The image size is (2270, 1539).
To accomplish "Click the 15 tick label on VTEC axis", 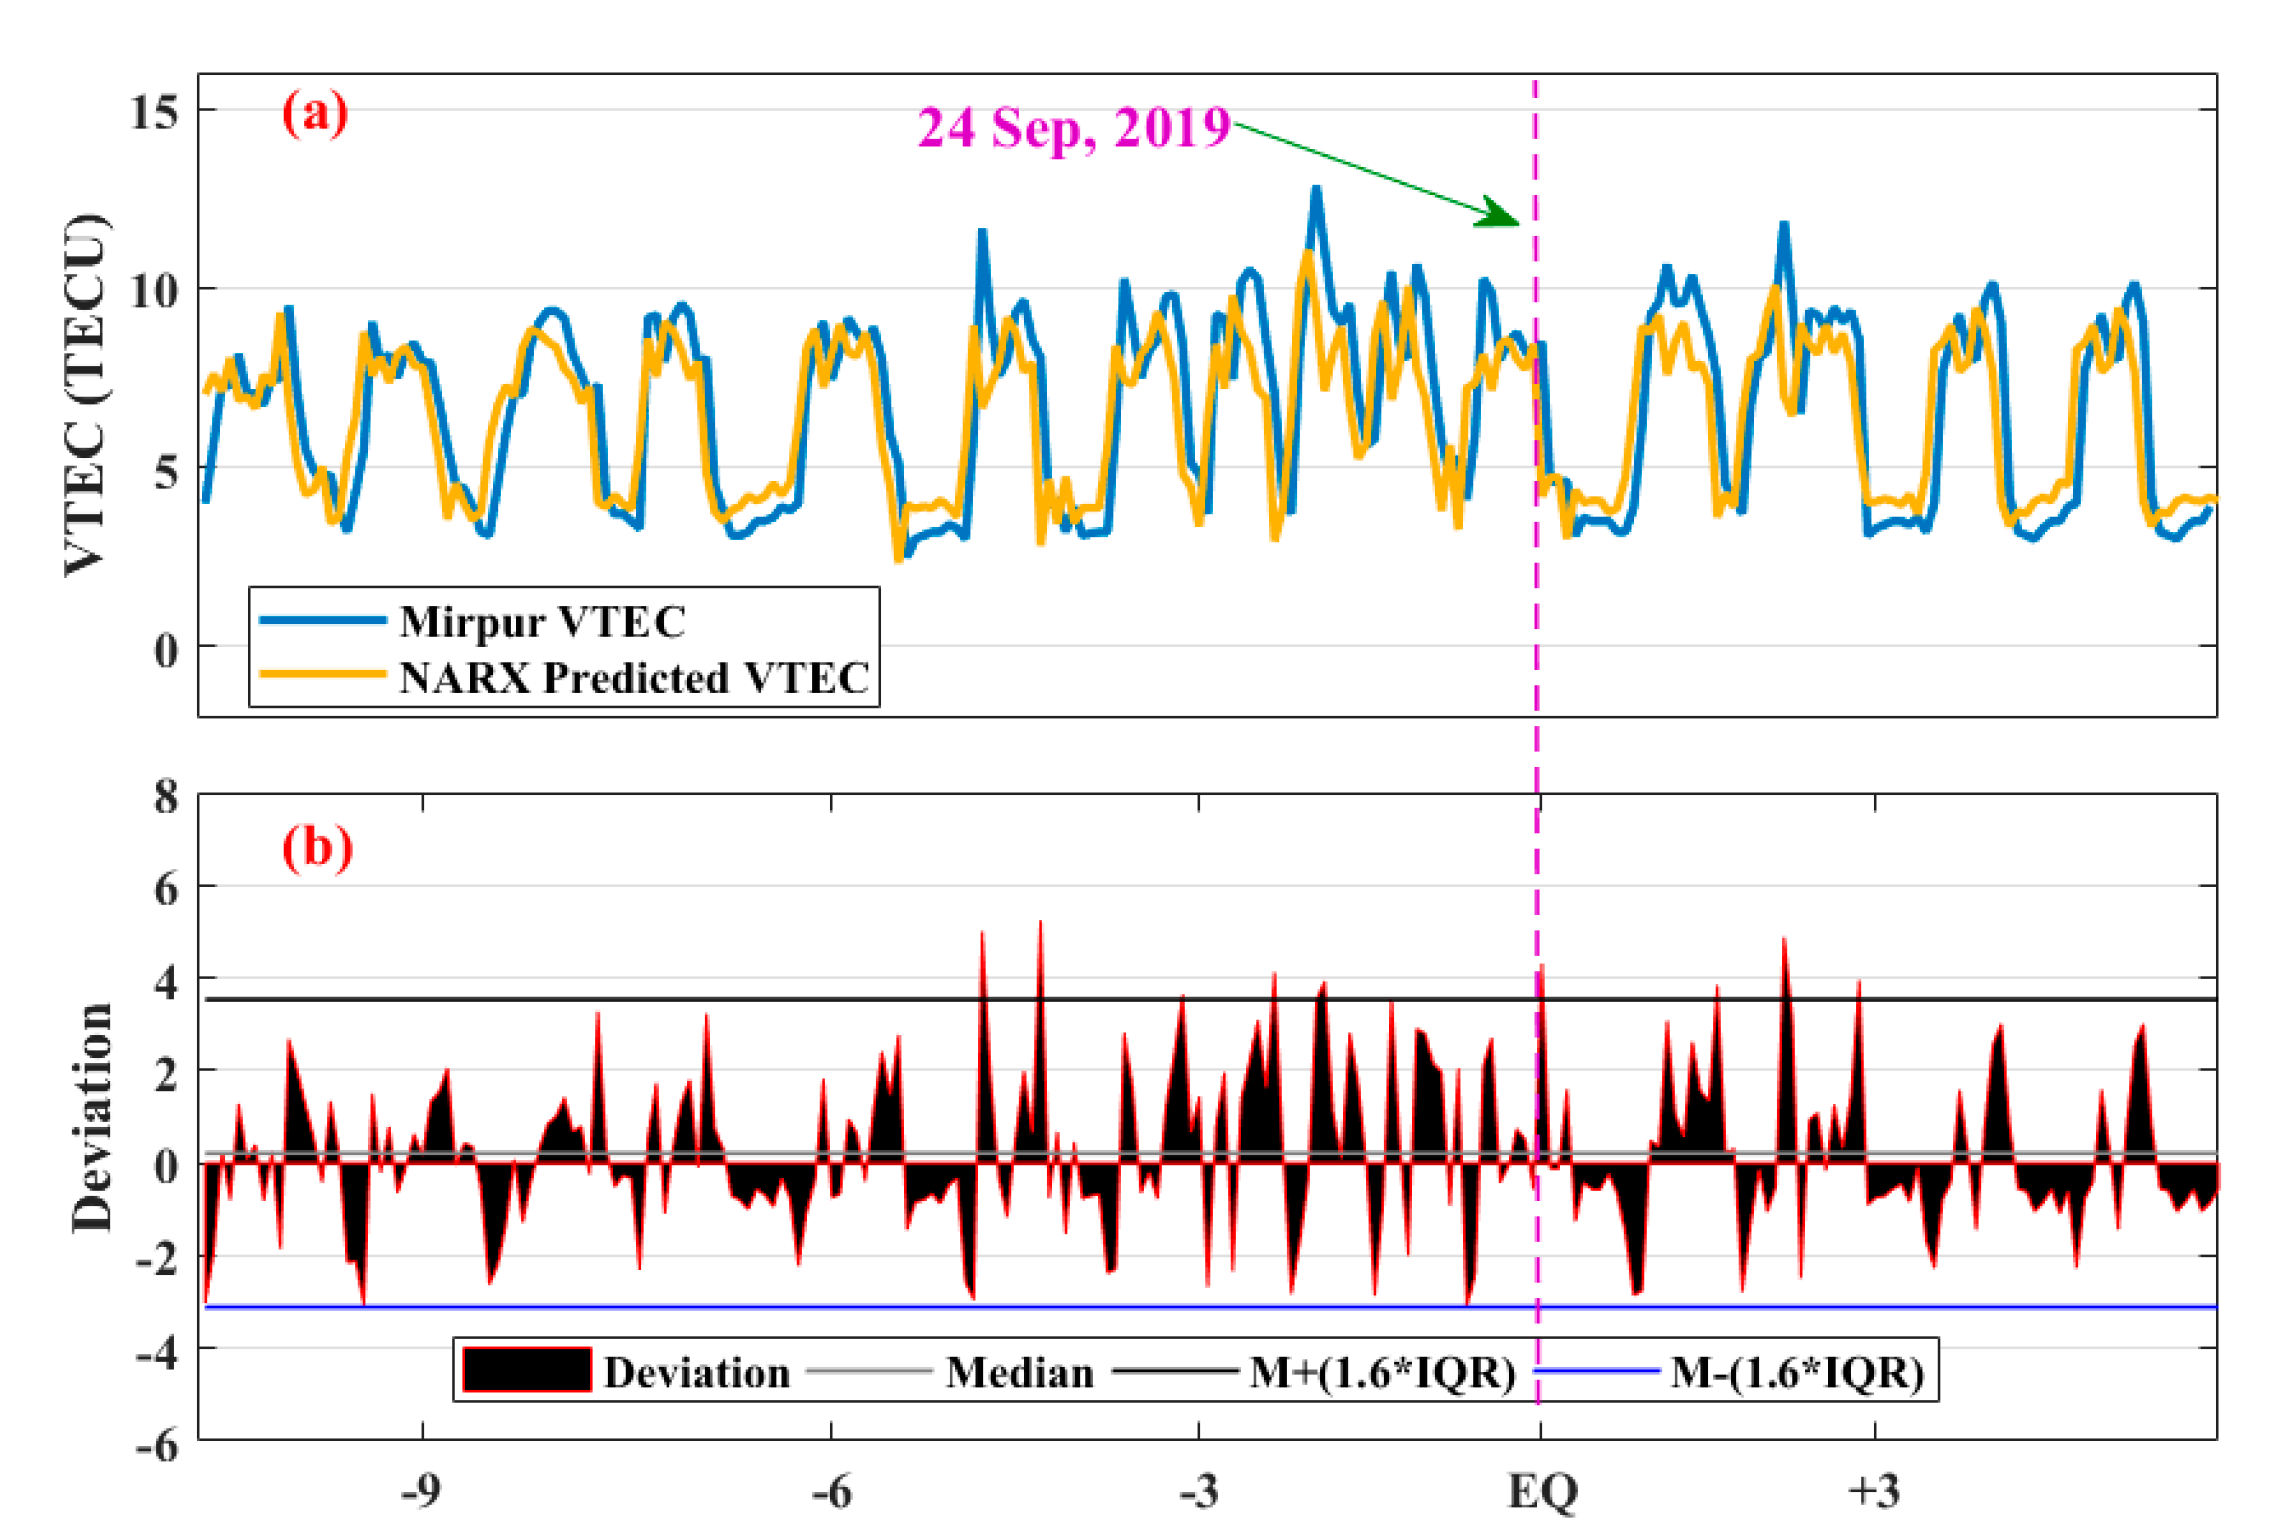I will [x=155, y=111].
